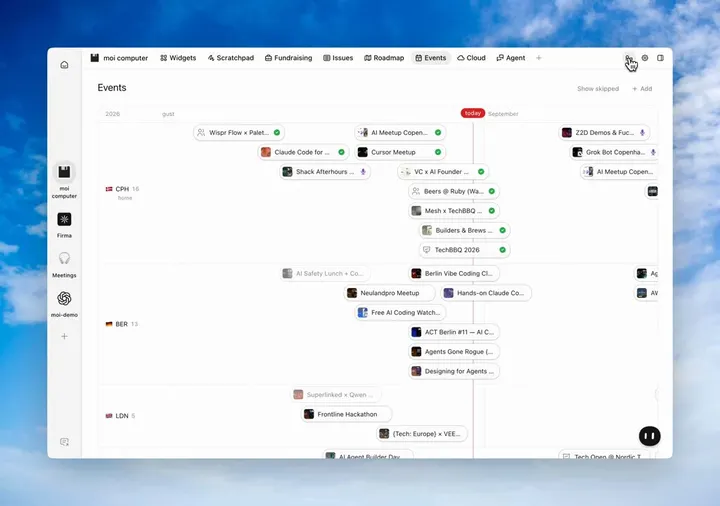
Task: Open the Issues tab
Action: click(338, 58)
